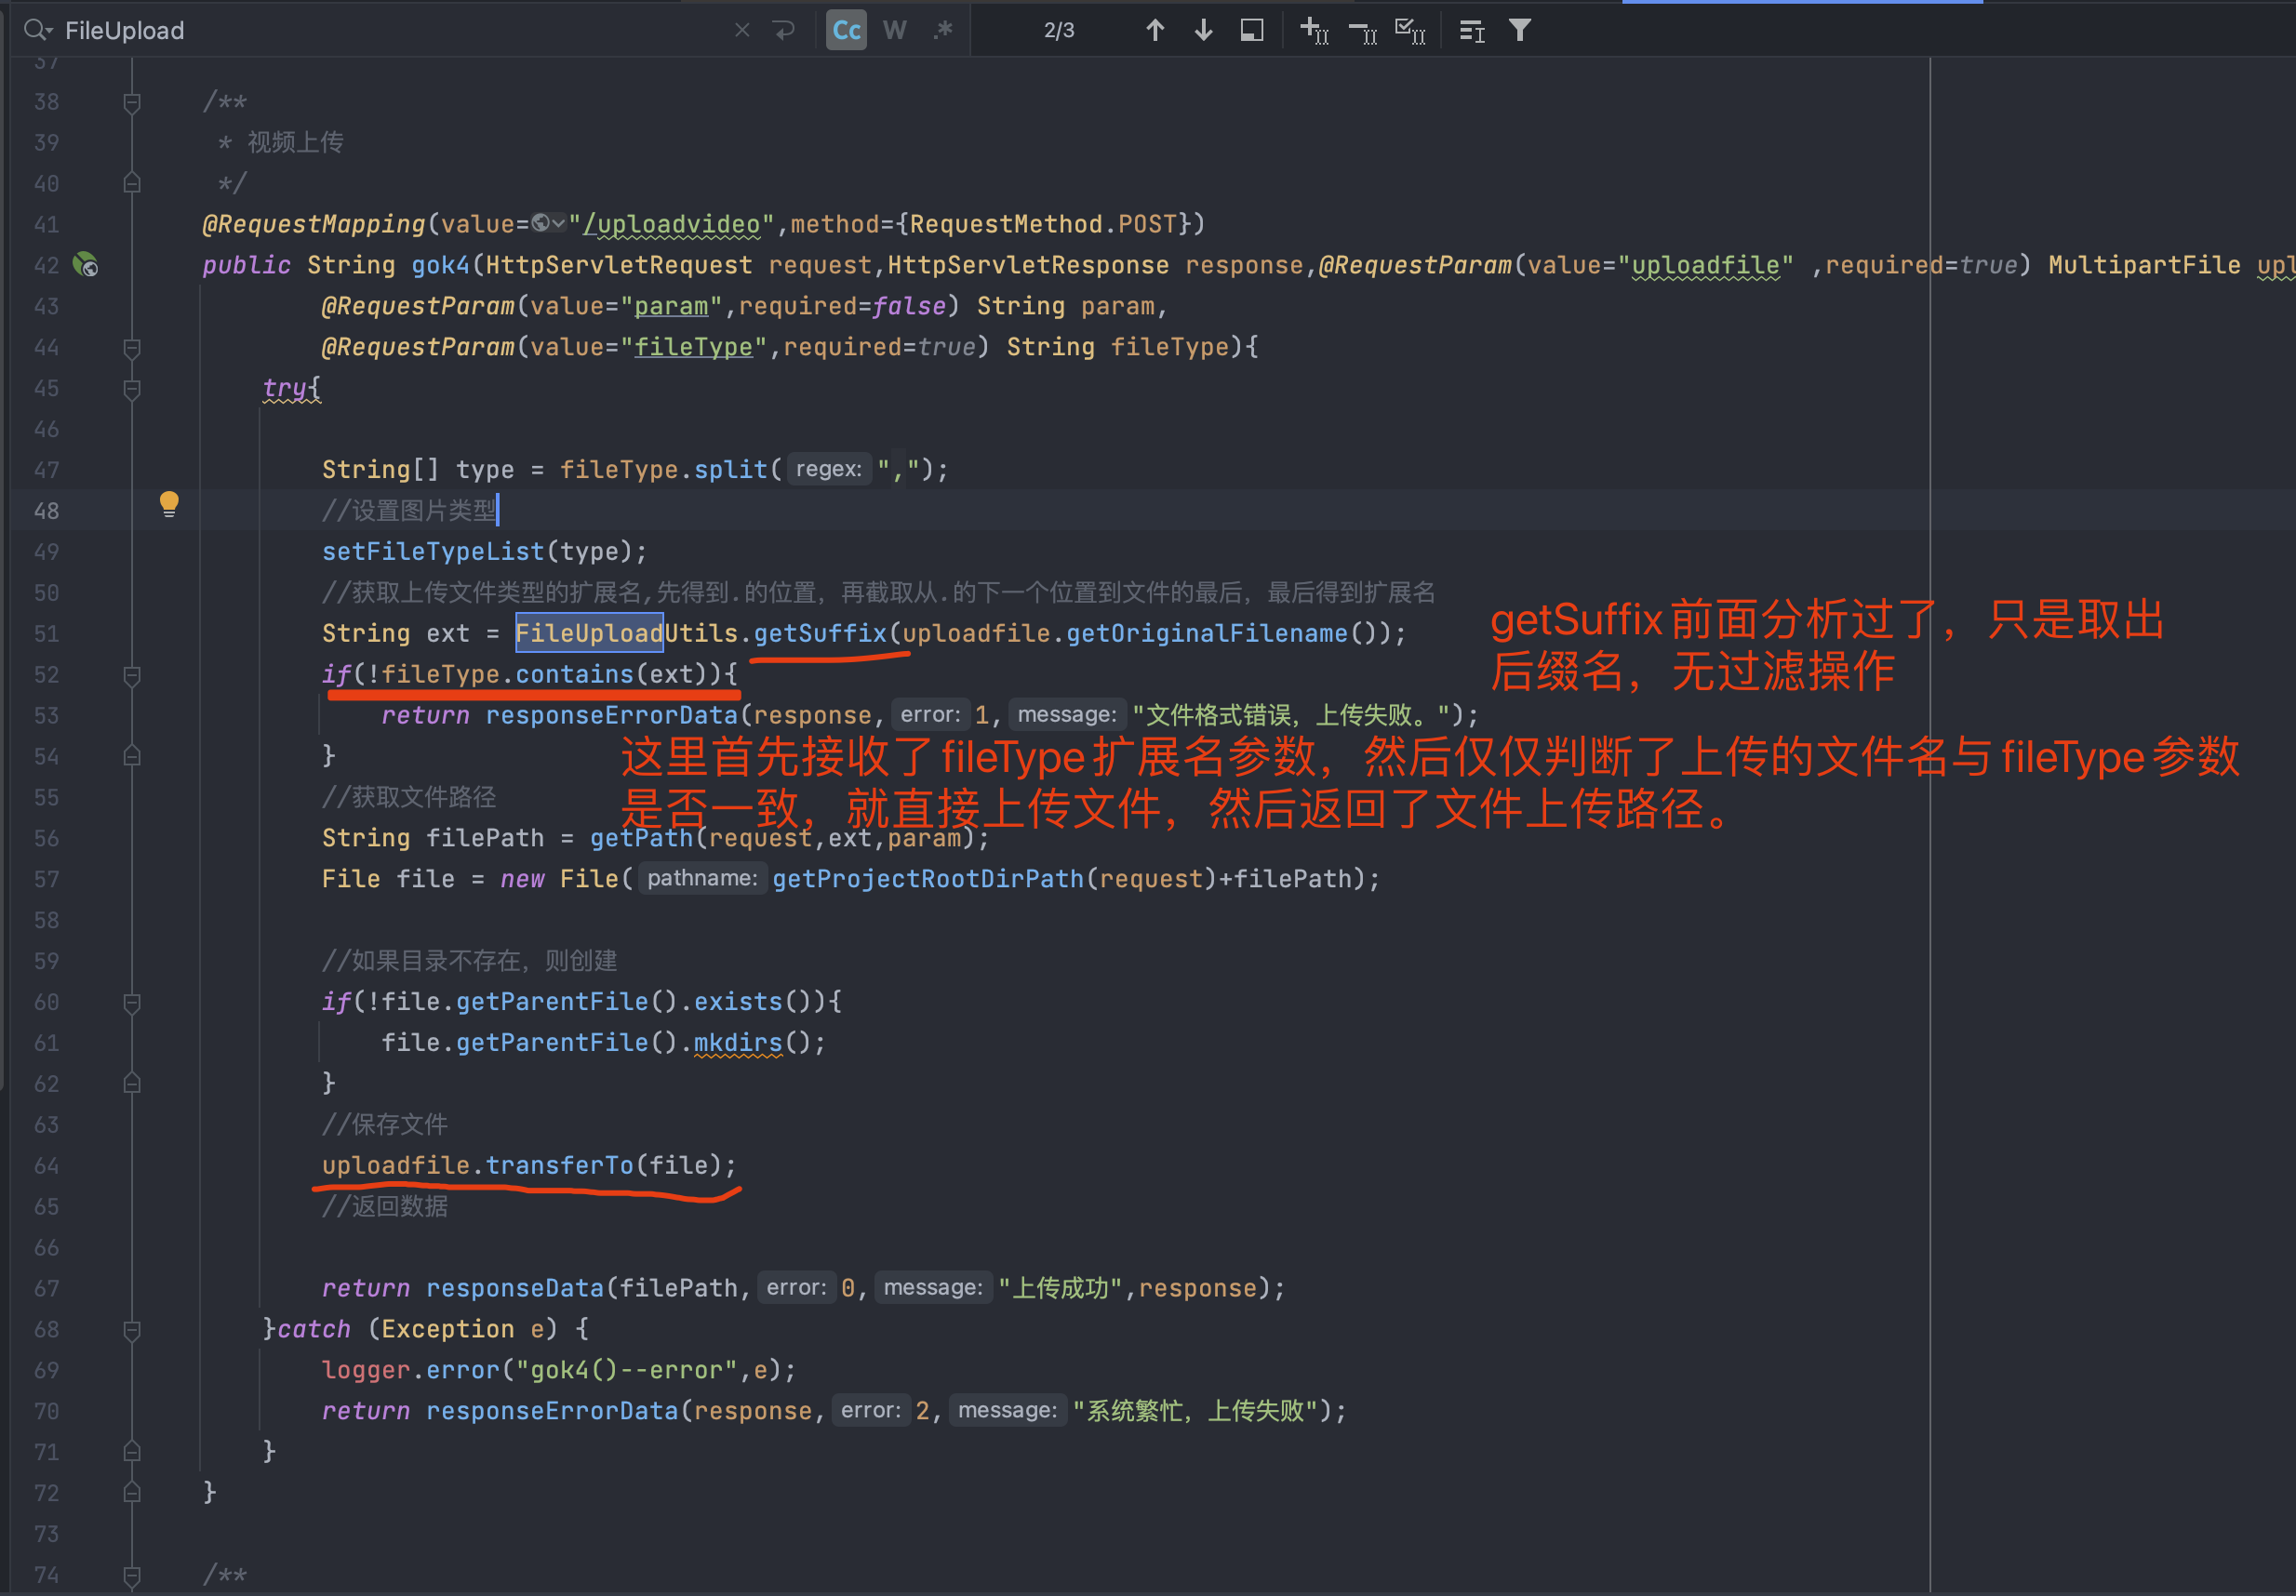Select all occurrences icon

coord(1410,30)
